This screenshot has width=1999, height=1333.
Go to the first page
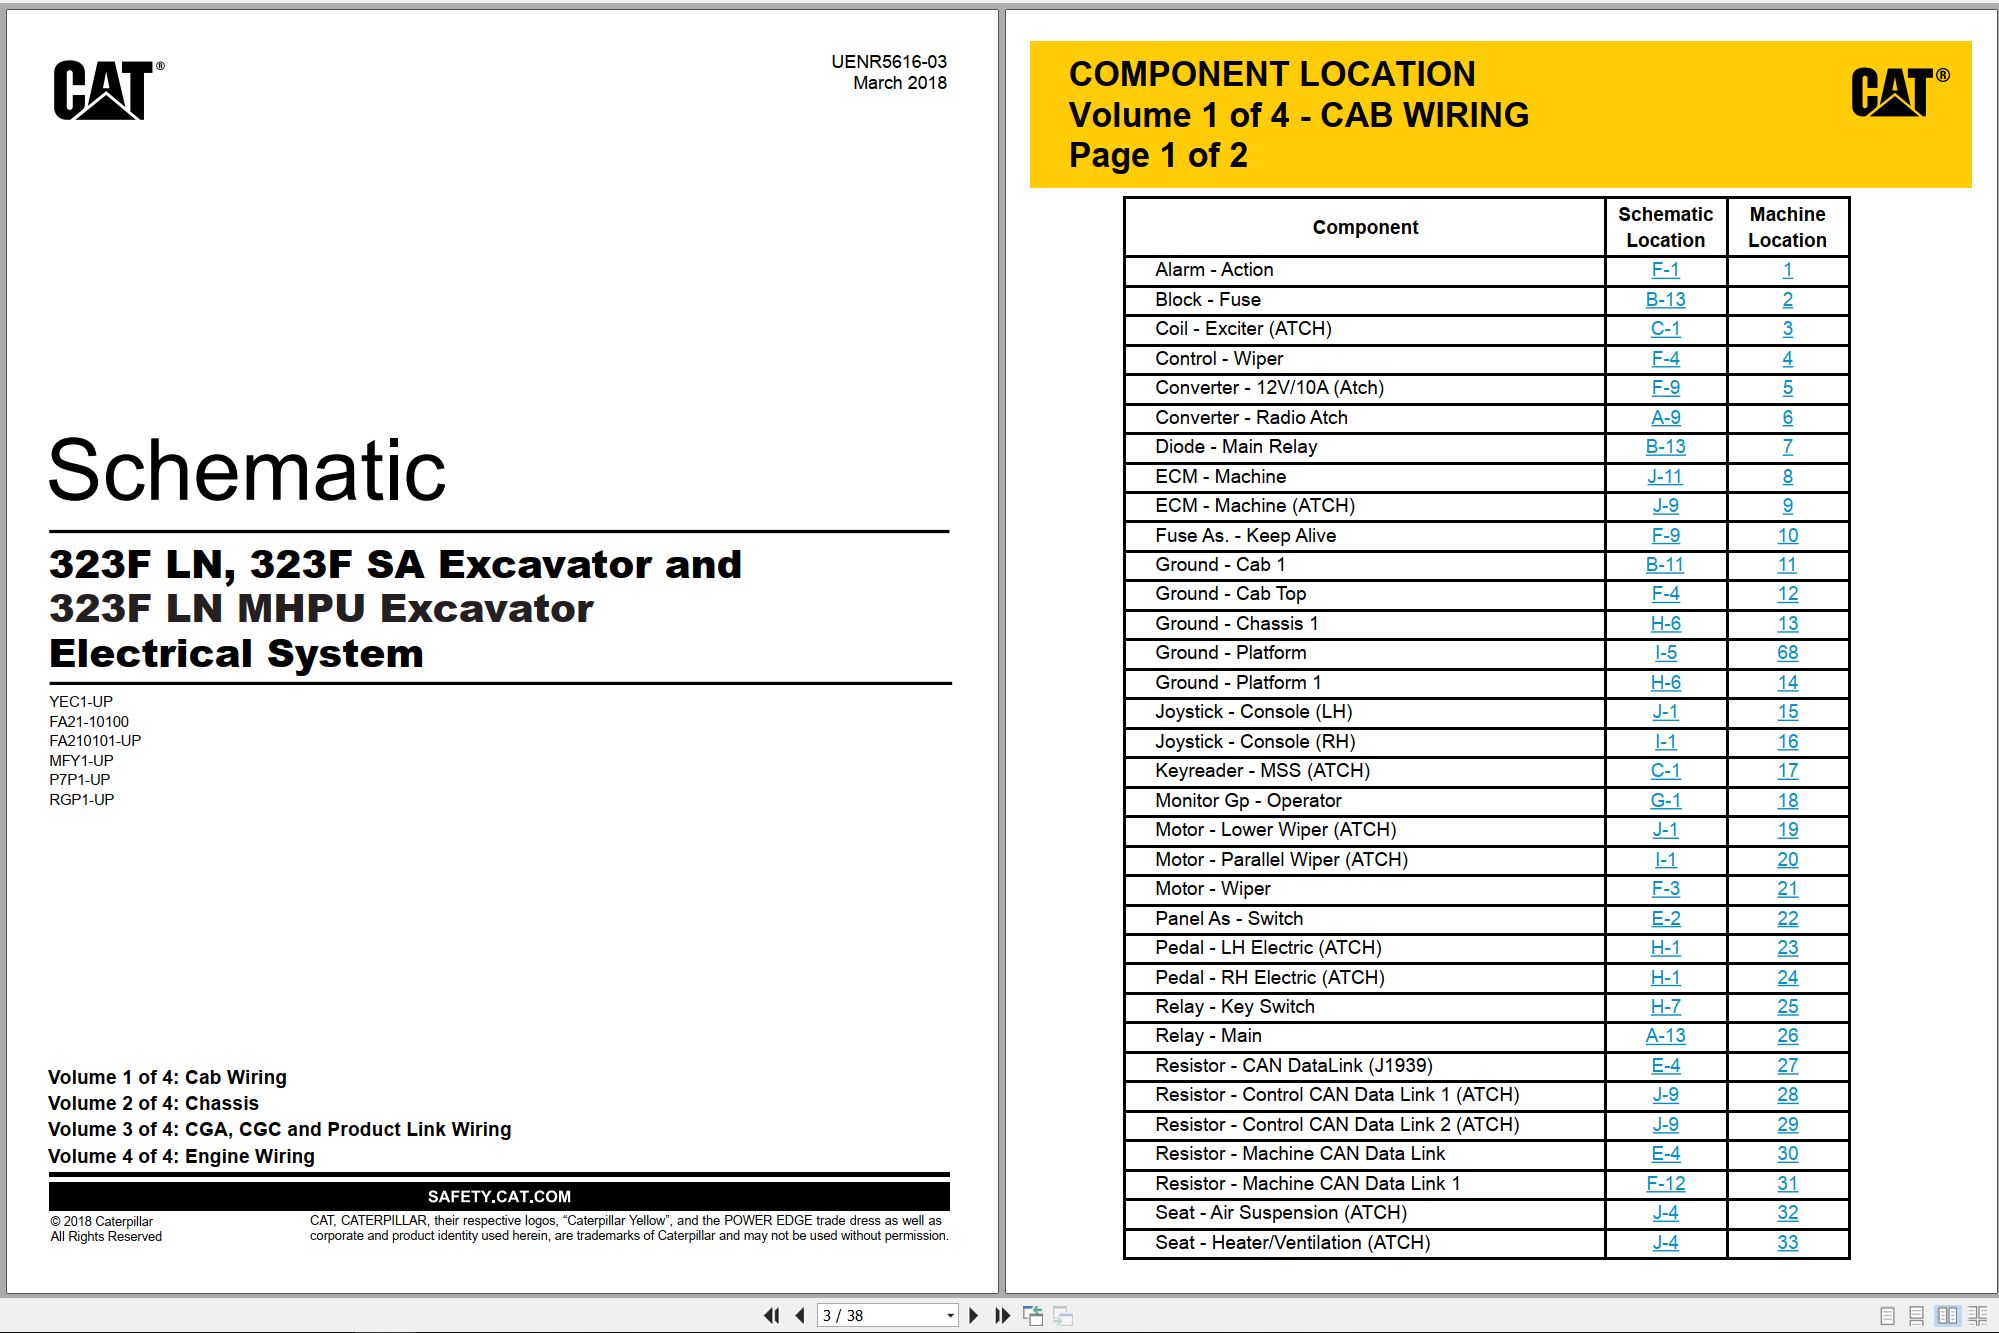(x=772, y=1315)
